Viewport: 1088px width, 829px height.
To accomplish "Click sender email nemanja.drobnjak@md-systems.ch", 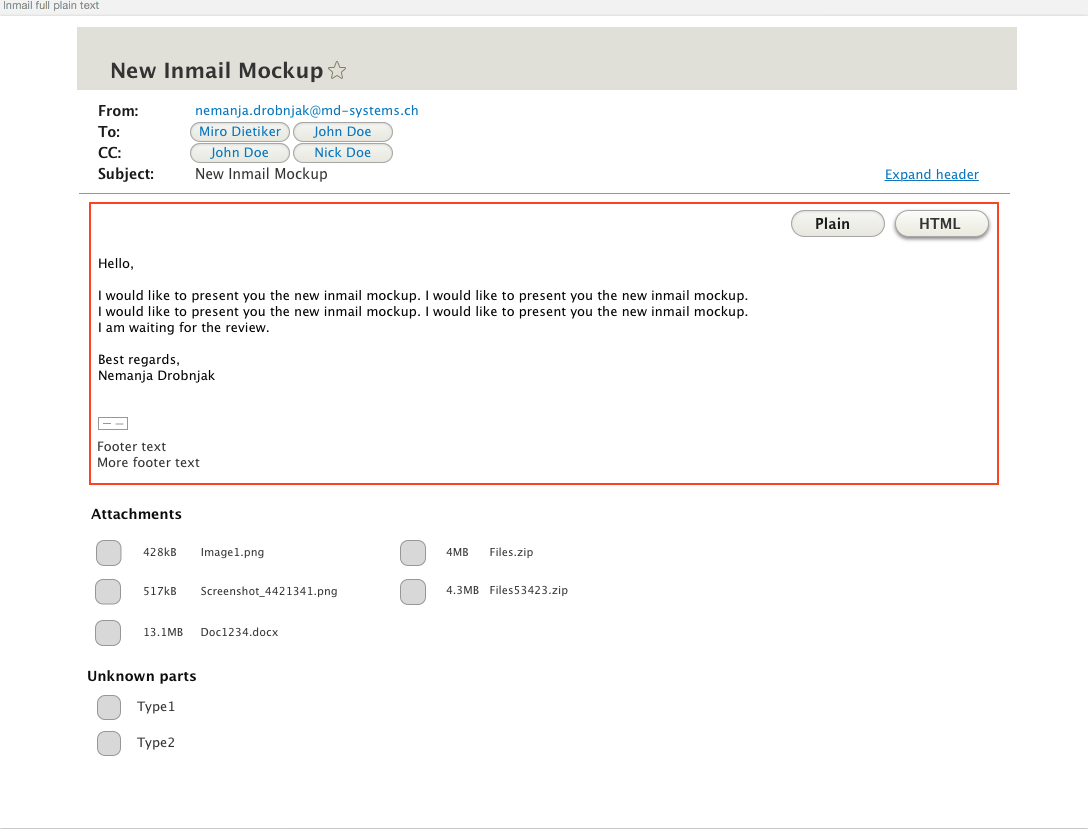I will point(306,111).
